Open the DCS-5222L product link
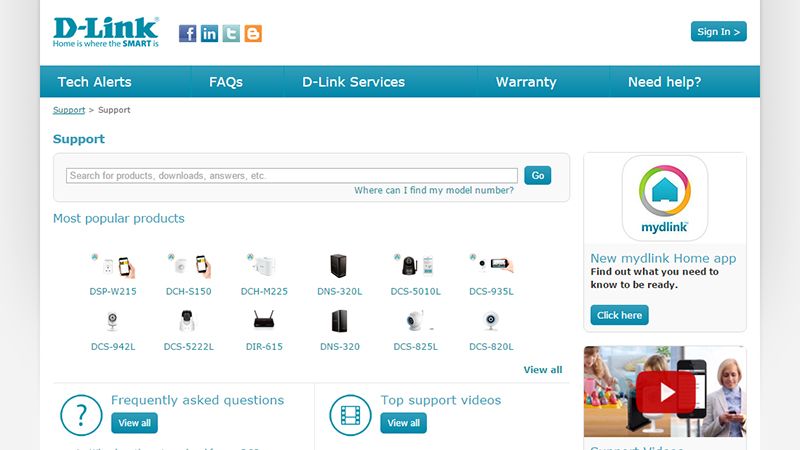 tap(188, 346)
